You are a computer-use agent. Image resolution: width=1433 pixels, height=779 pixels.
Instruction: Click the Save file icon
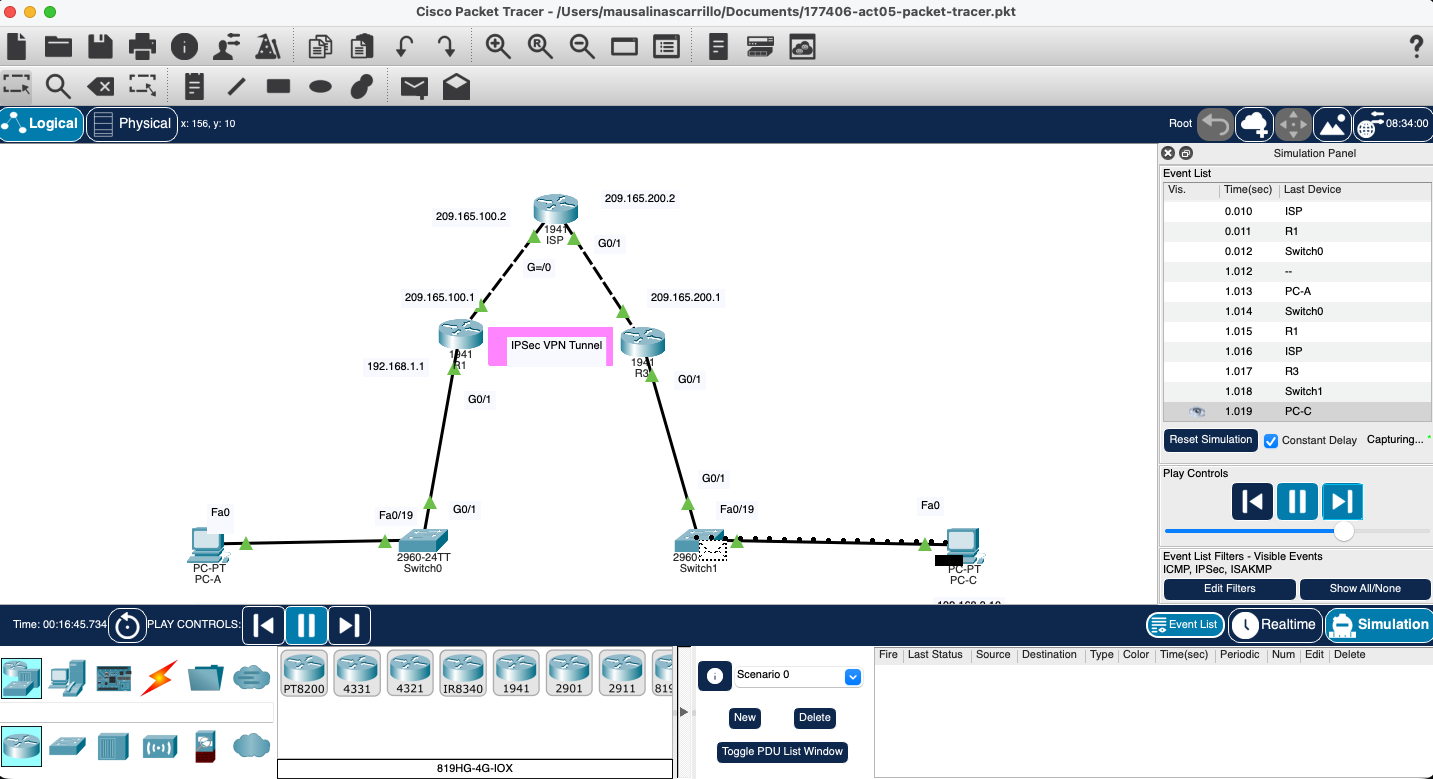click(100, 47)
